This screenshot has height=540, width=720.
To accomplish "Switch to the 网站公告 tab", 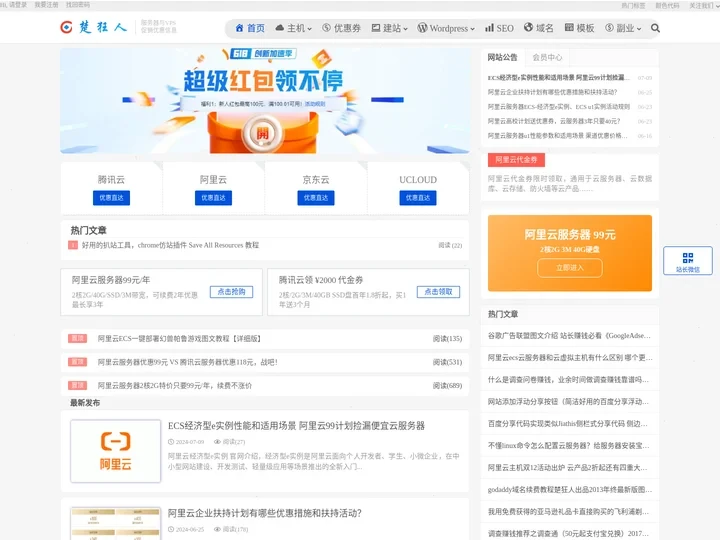I will click(502, 57).
